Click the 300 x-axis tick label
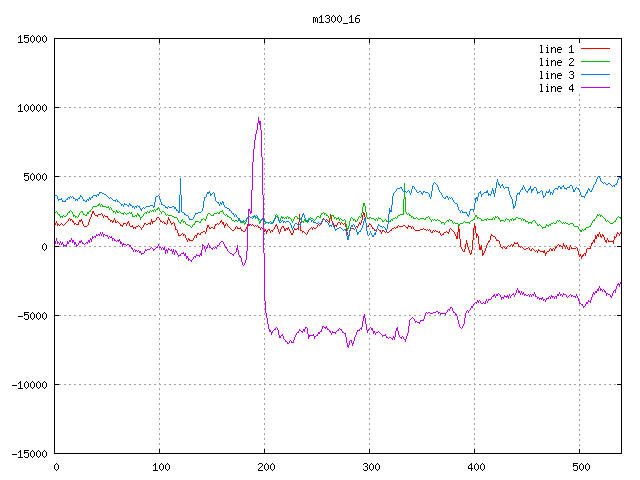Screen dimensions: 640x480 [369, 466]
